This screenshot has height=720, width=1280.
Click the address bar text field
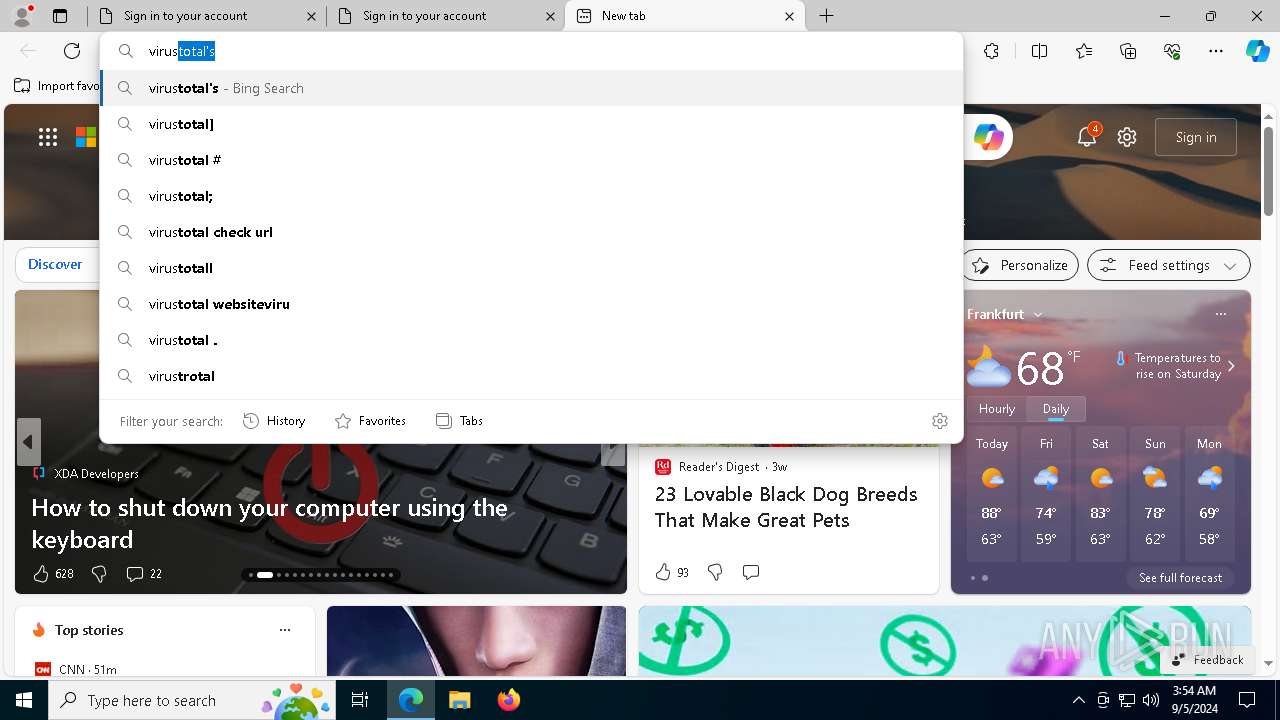point(550,51)
